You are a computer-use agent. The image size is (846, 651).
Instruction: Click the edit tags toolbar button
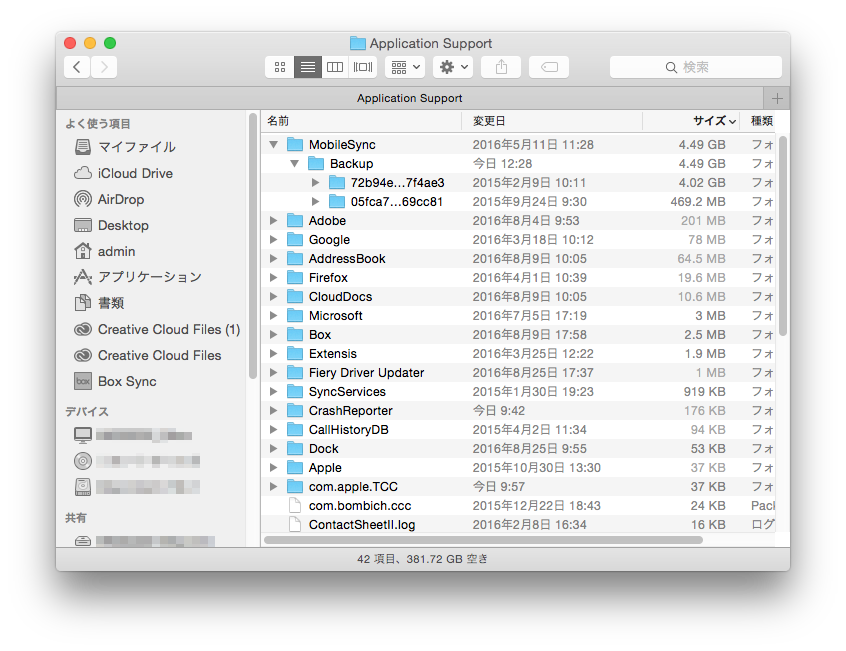[549, 67]
